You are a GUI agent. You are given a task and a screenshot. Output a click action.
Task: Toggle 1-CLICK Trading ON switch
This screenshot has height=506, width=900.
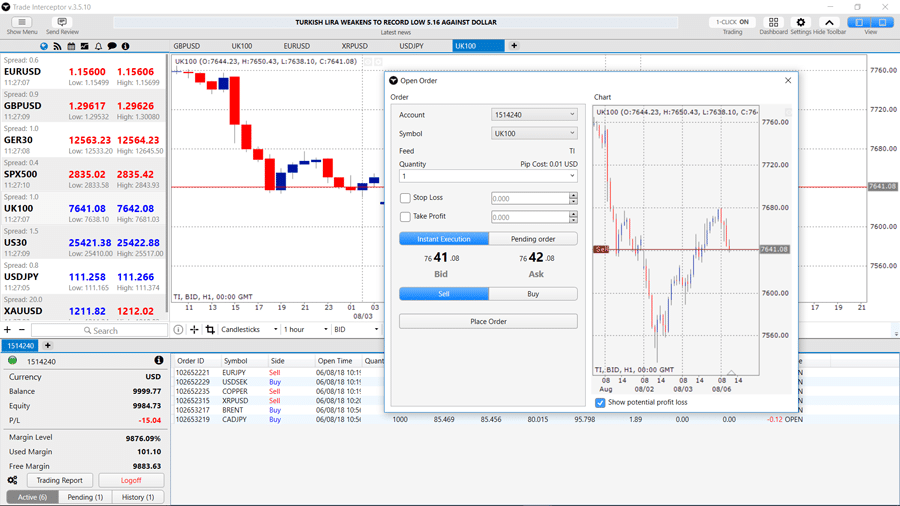[x=732, y=22]
